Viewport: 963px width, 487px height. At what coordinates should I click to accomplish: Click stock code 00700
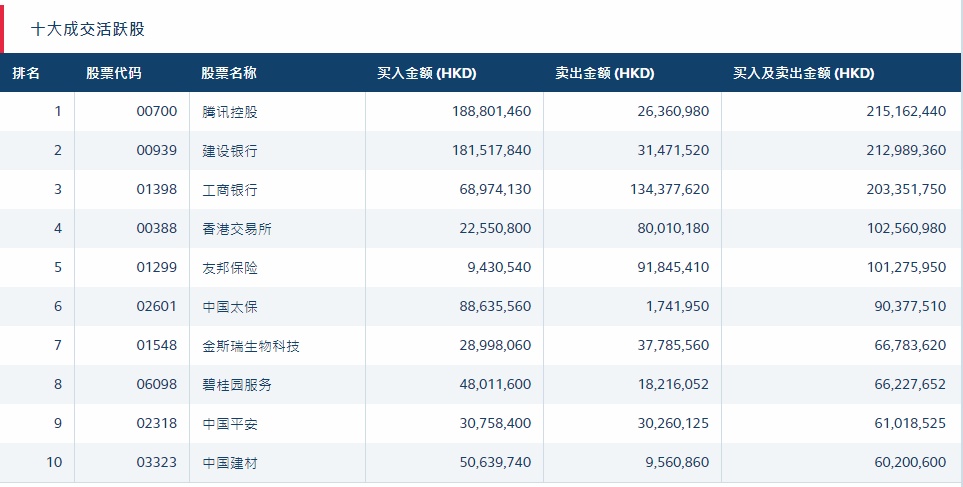click(156, 112)
